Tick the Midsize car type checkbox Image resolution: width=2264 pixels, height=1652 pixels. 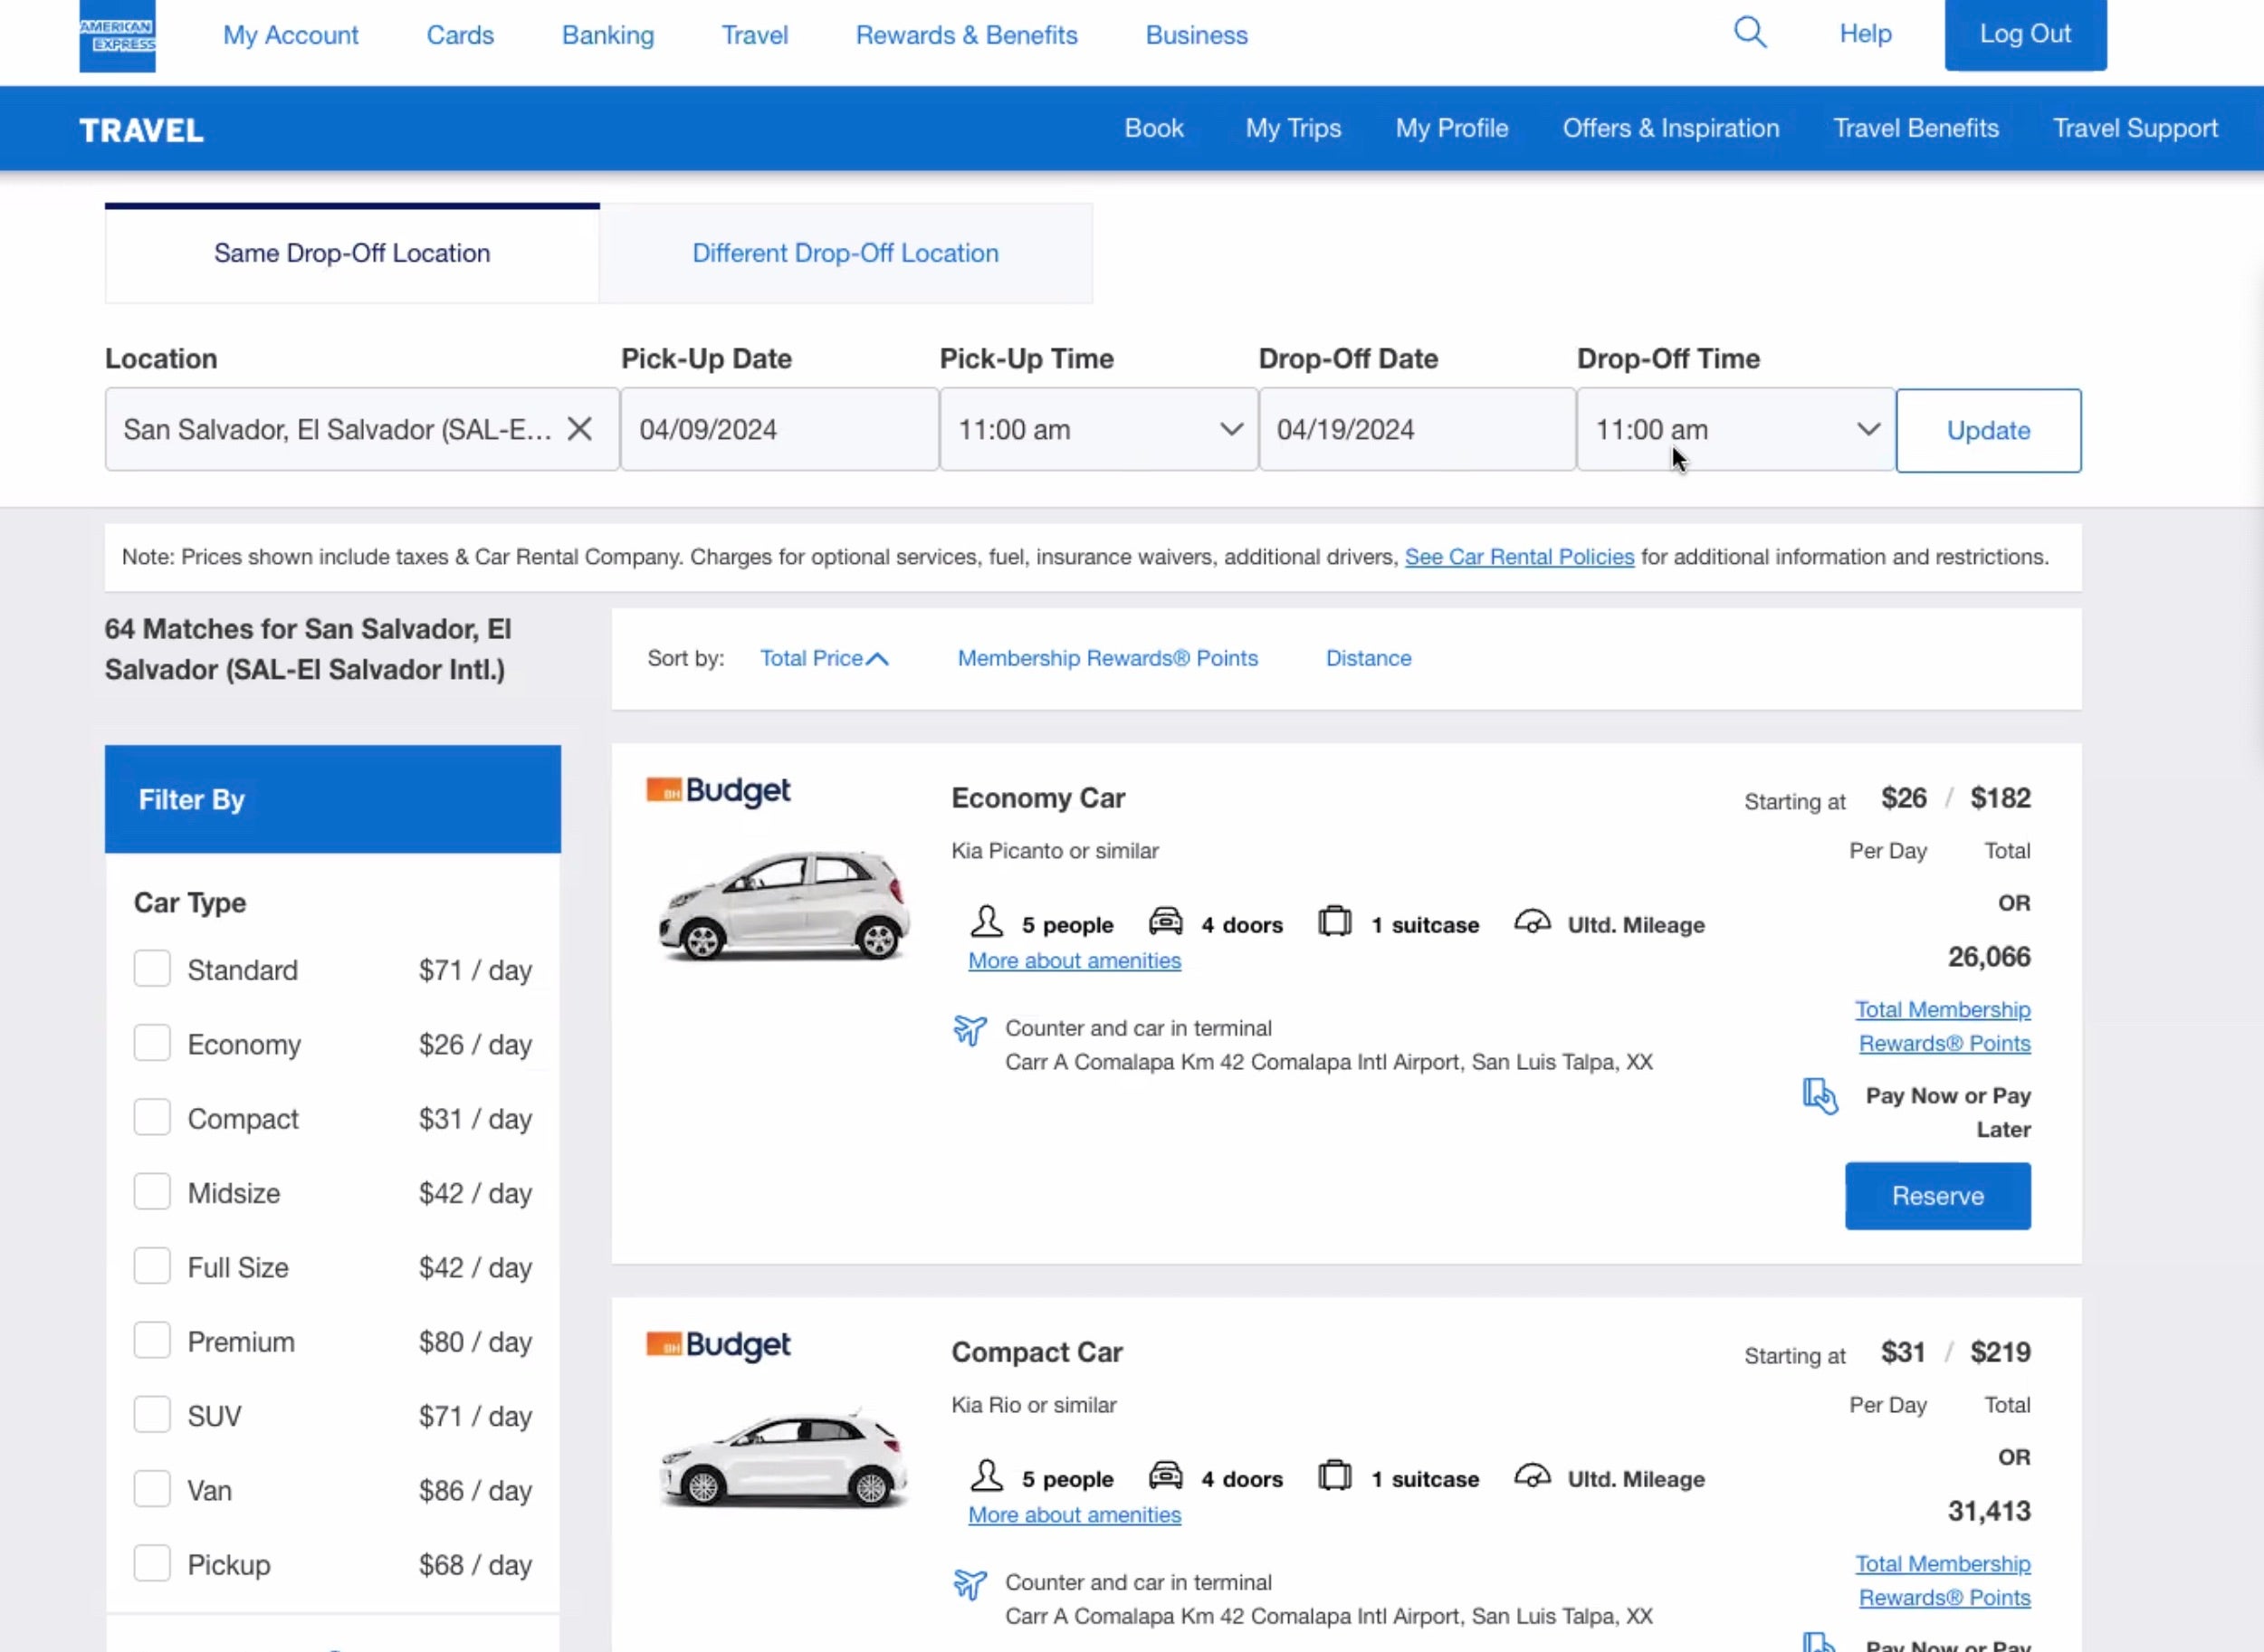(152, 1192)
